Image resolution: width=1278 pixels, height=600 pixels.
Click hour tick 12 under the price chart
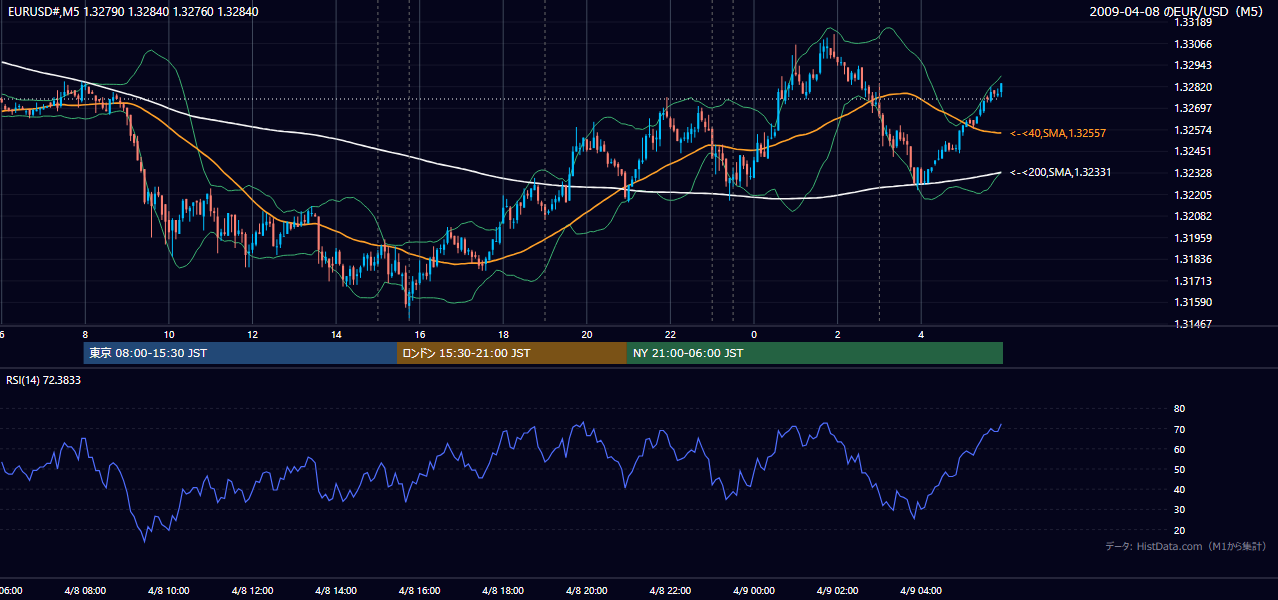[x=253, y=335]
